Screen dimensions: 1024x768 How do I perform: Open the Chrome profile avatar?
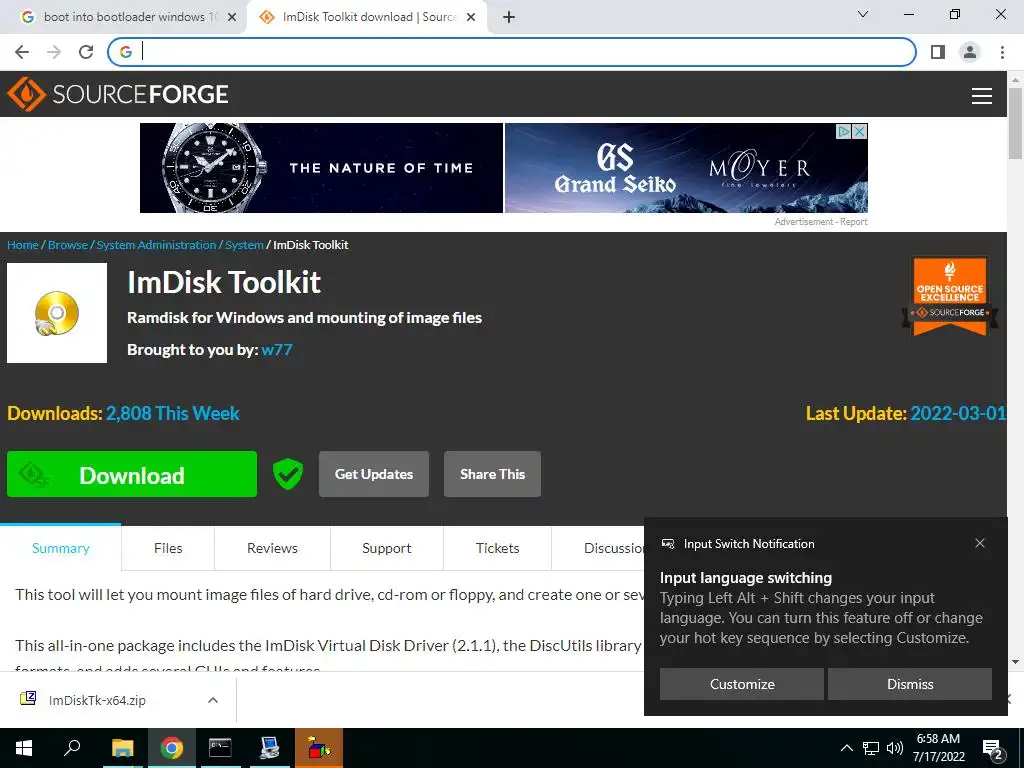(x=970, y=52)
